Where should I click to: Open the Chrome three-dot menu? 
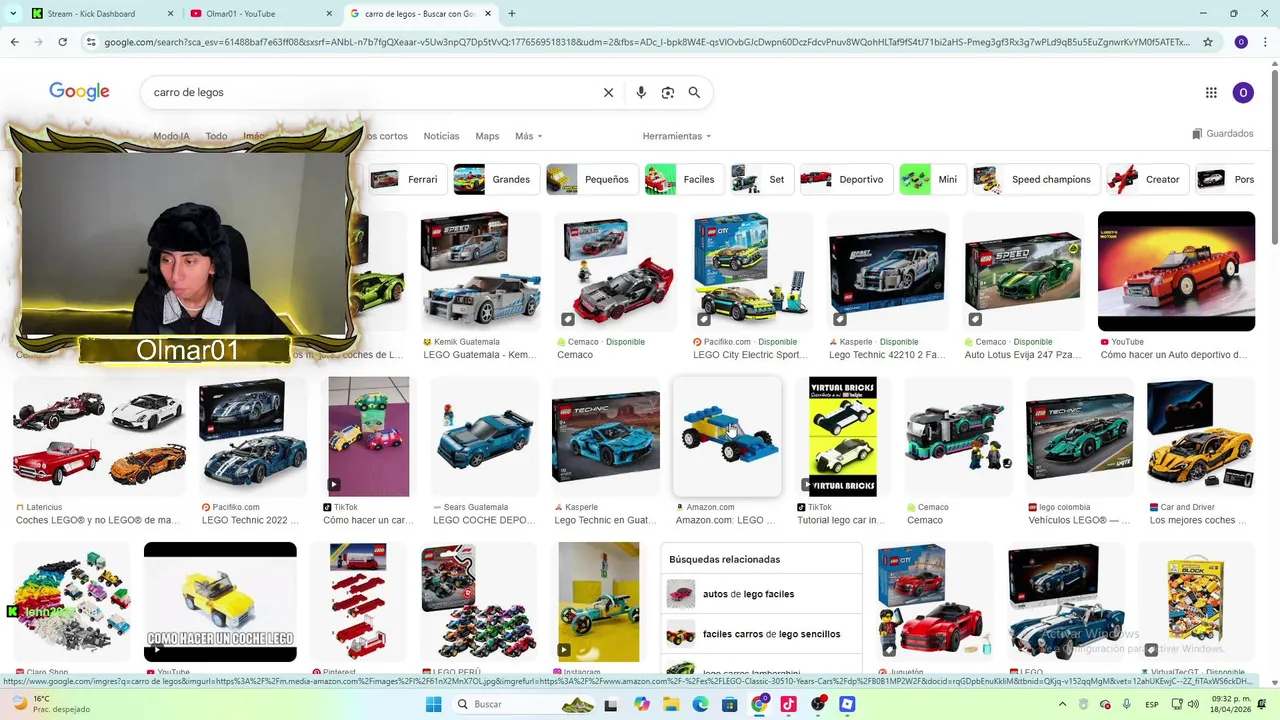coord(1264,42)
